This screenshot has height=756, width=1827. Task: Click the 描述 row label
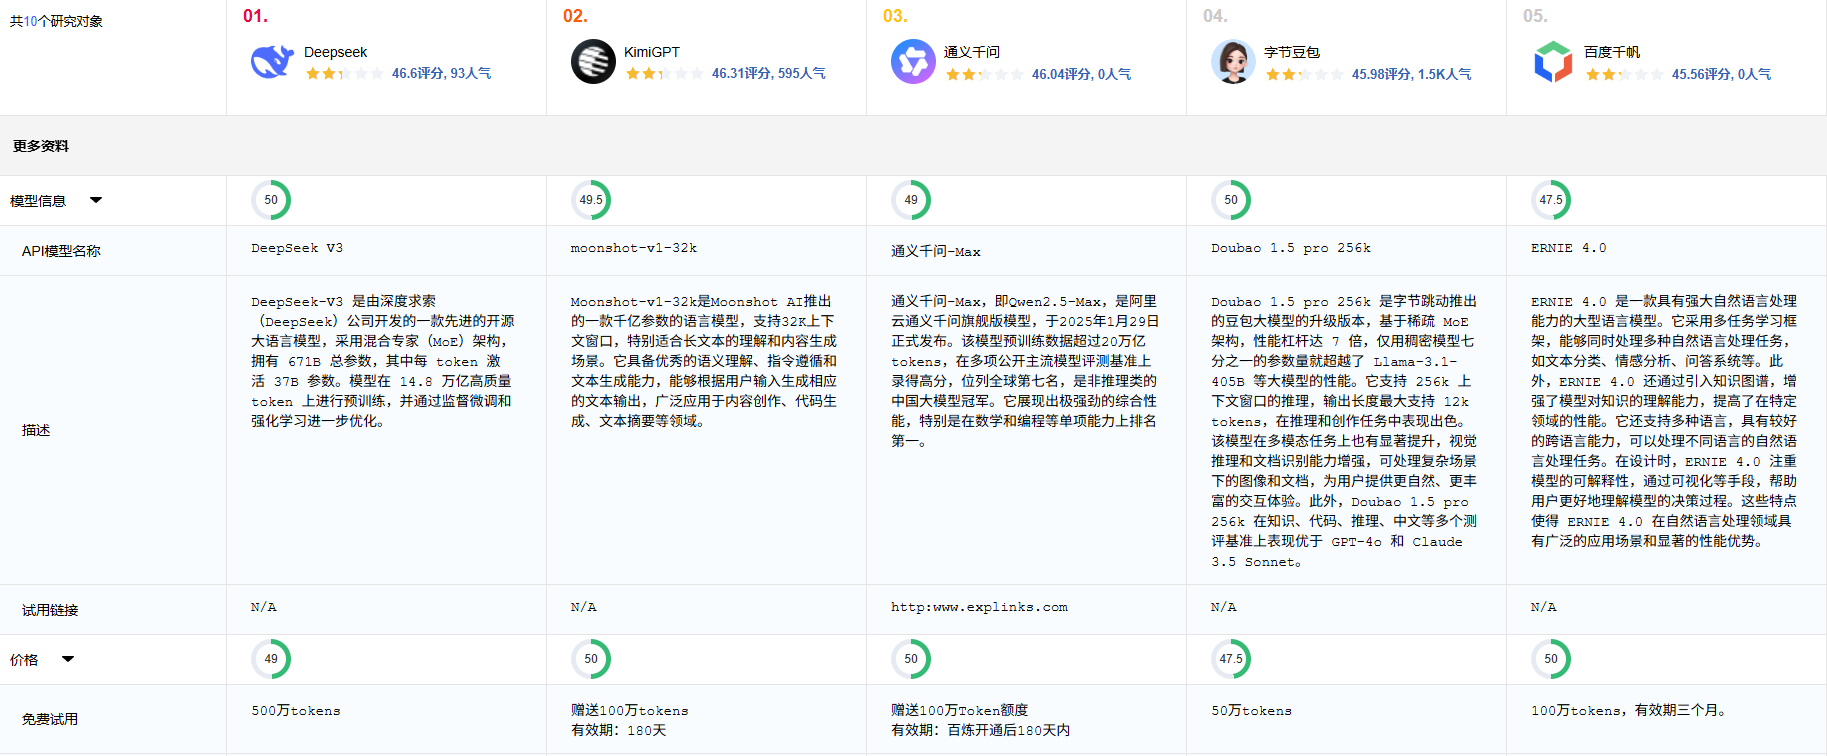tap(36, 430)
